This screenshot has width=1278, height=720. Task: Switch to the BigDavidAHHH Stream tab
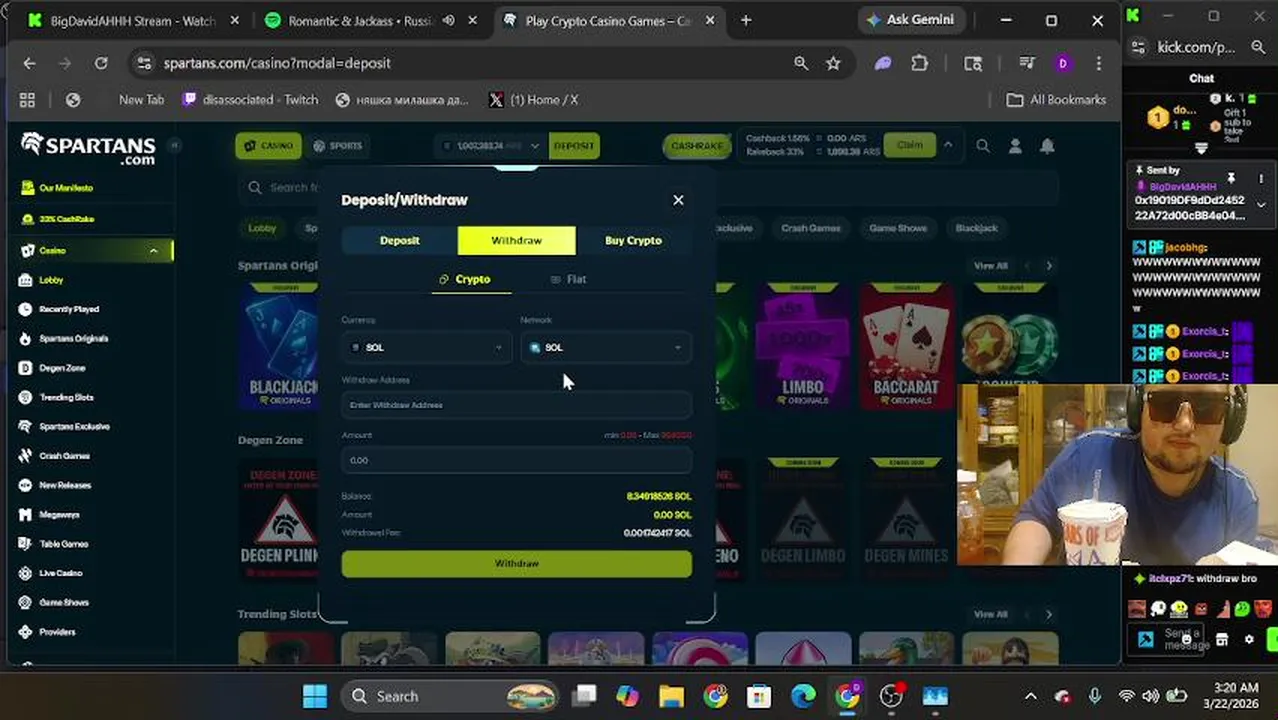(x=133, y=20)
